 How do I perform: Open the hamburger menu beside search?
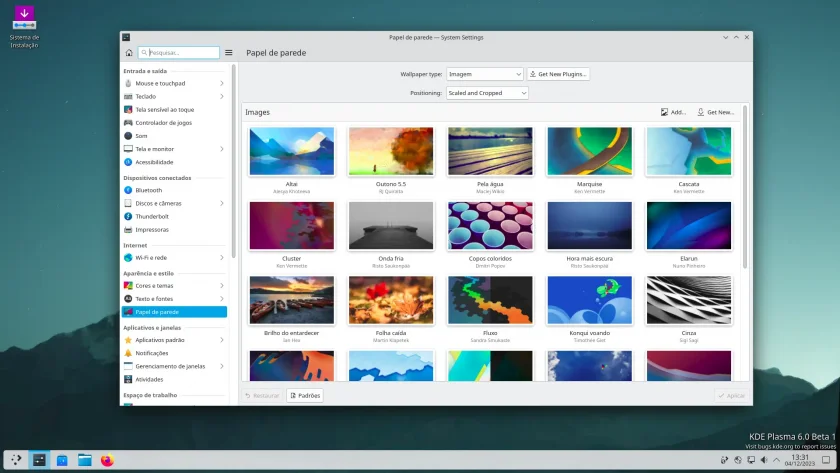(229, 52)
